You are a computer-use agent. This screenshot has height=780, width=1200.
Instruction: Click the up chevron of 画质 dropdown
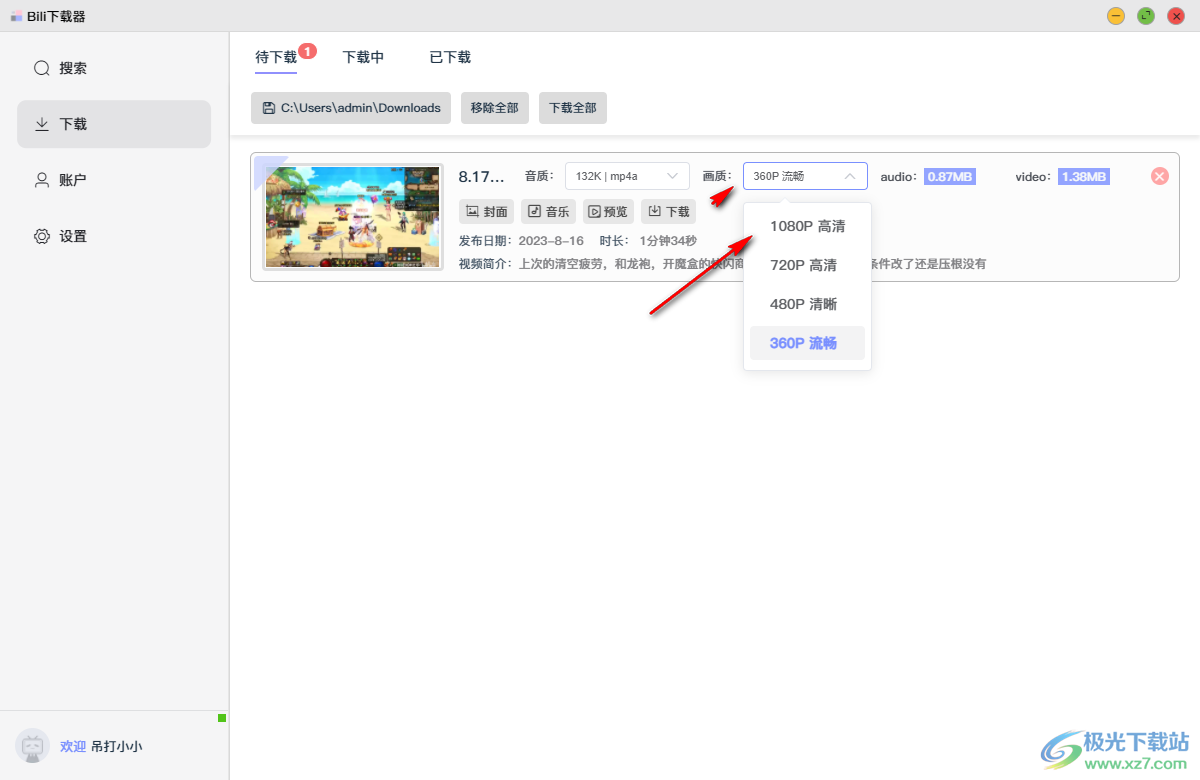pyautogui.click(x=850, y=176)
